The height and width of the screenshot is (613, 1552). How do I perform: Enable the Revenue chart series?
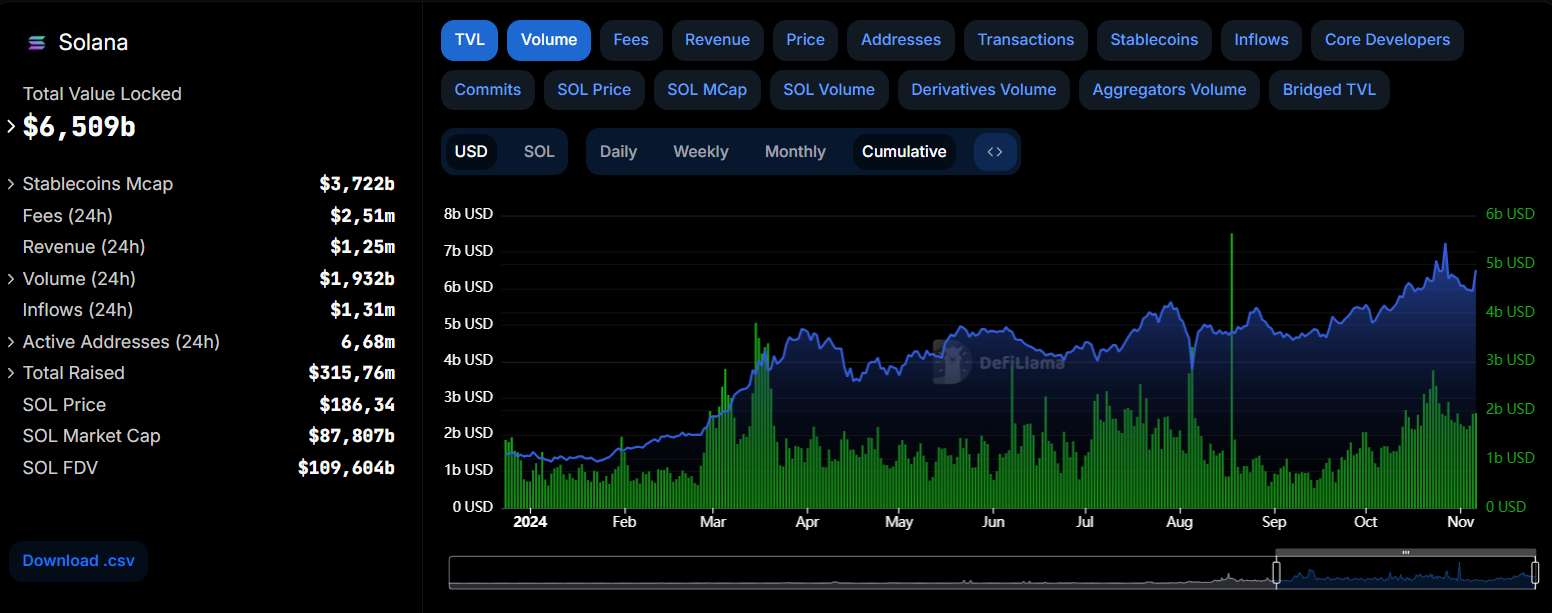(717, 40)
